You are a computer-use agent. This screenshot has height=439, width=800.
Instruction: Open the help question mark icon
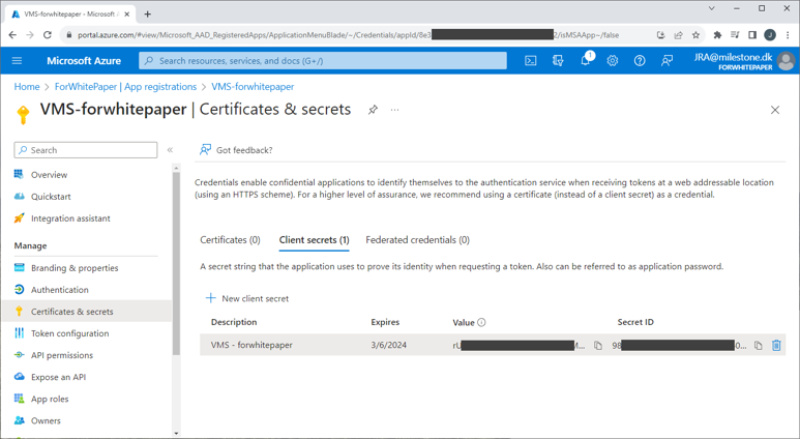[x=639, y=61]
